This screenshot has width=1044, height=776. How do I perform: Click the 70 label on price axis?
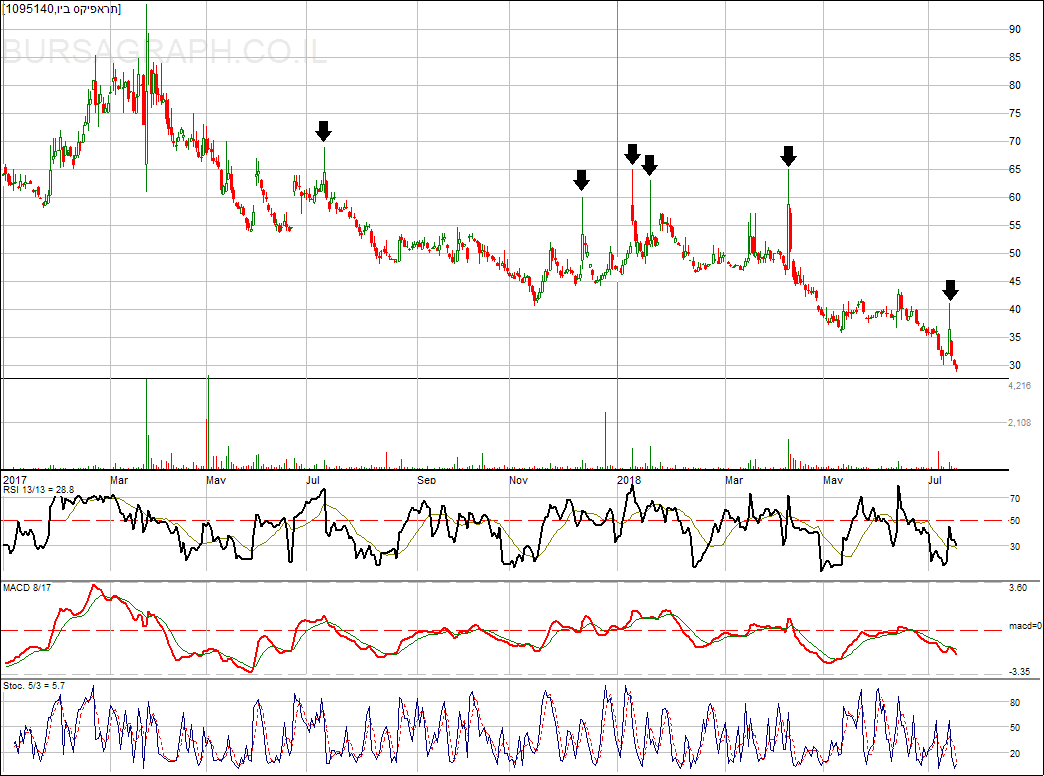point(1015,141)
